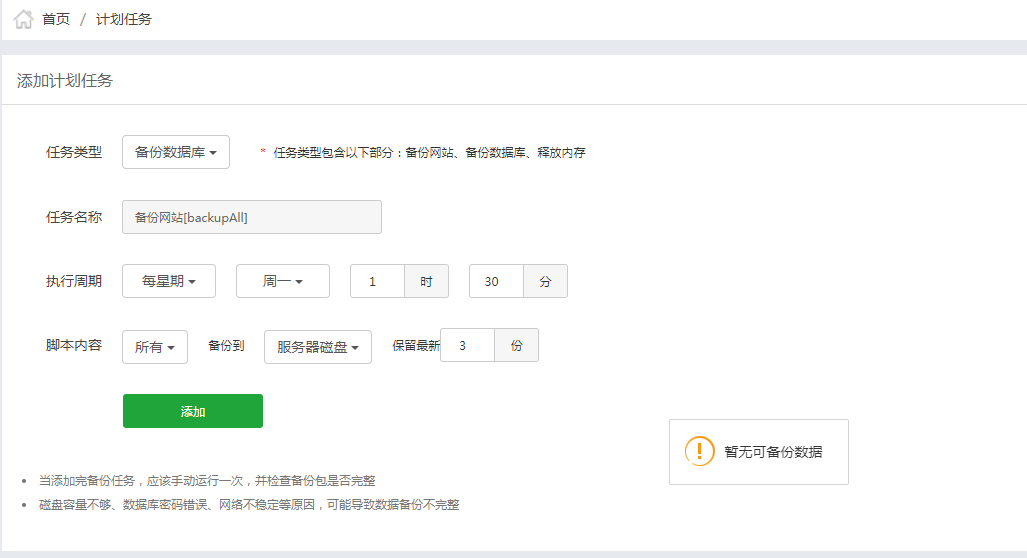Click the 添加计划任务 panel heading
Screen dimensions: 1027x558
coord(65,81)
